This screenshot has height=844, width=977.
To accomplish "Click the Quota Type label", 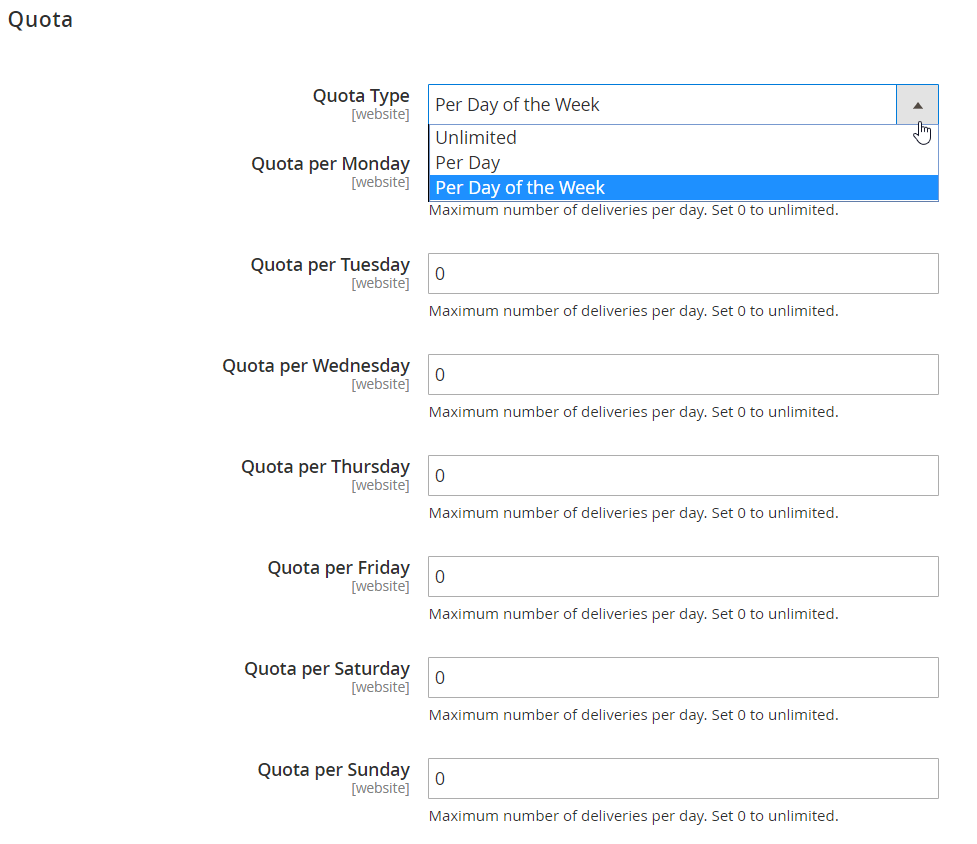I will coord(361,96).
